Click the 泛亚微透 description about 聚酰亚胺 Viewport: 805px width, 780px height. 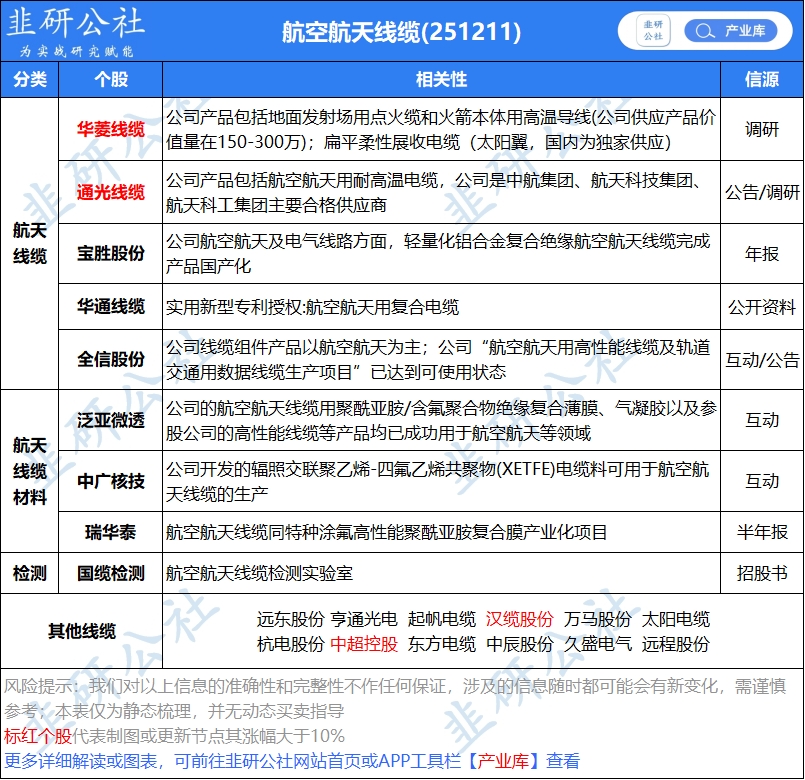[441, 421]
